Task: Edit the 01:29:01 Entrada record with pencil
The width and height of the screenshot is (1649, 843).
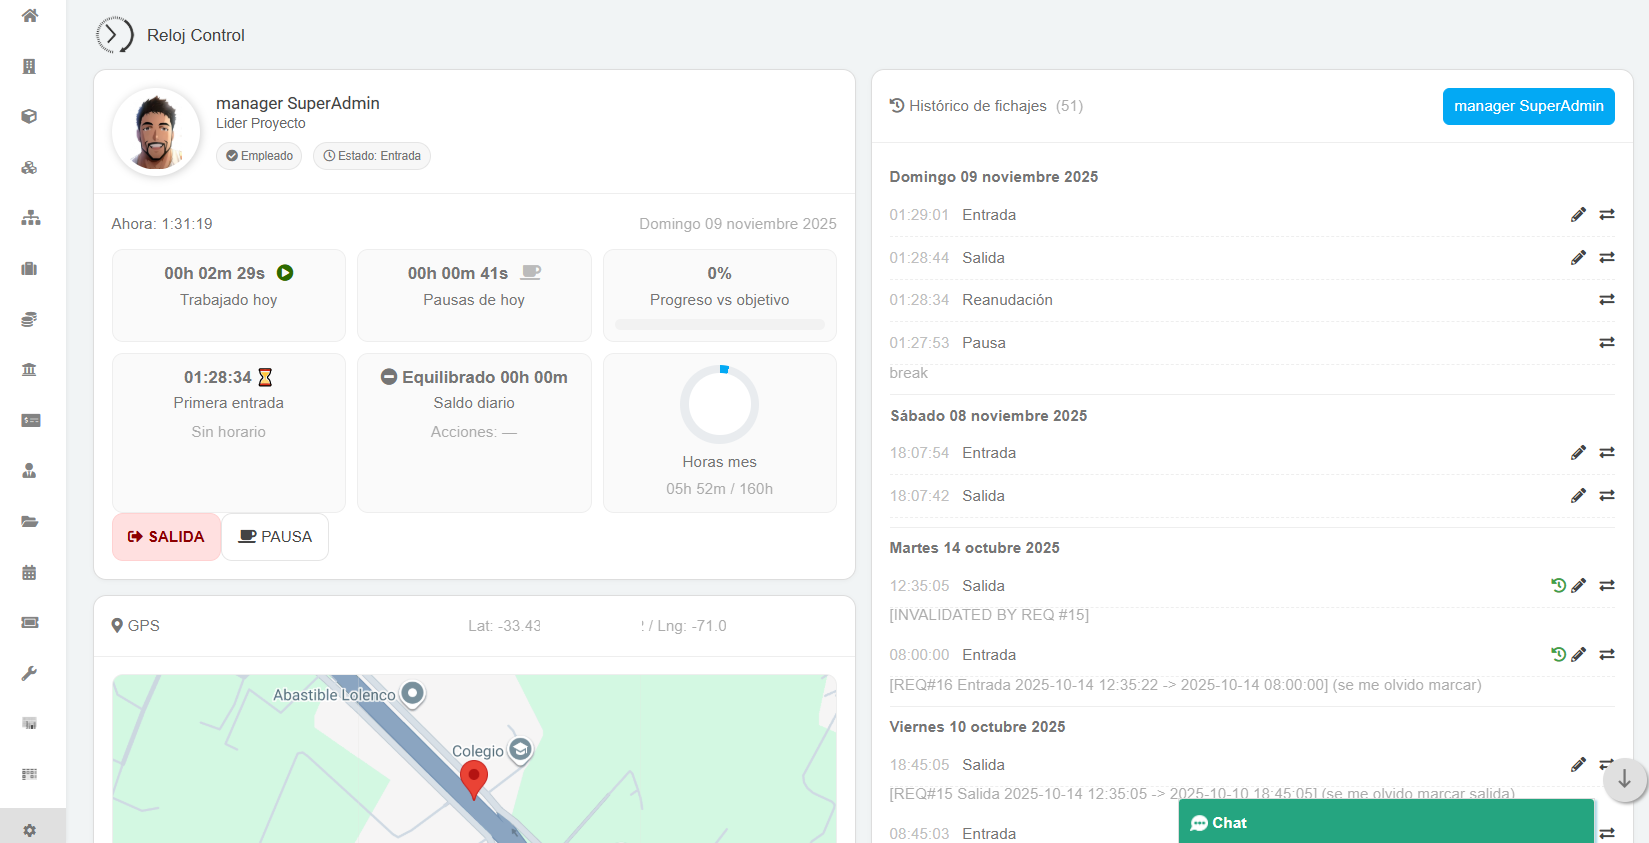Action: [x=1578, y=215]
